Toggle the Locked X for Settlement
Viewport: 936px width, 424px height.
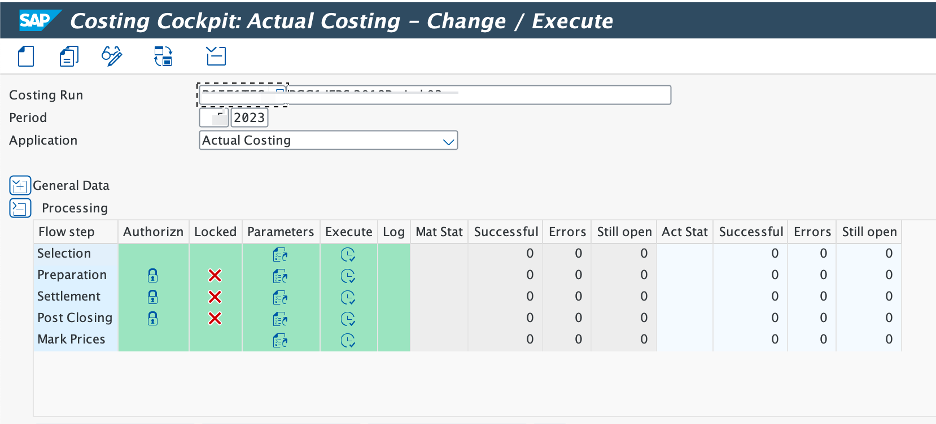tap(215, 297)
